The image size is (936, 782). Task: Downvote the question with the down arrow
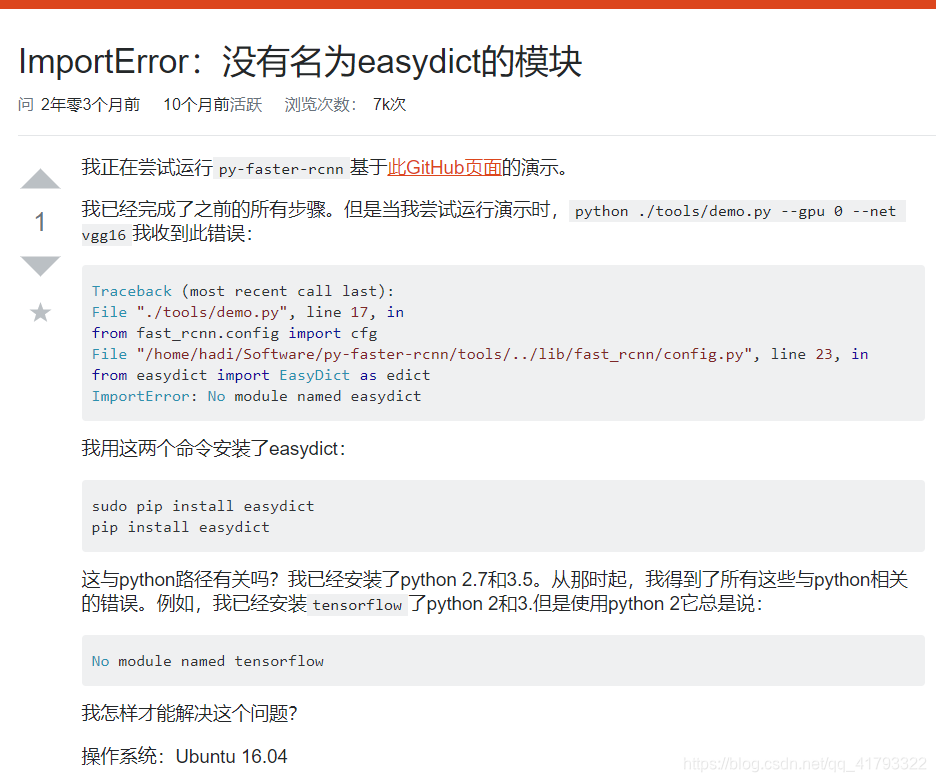click(39, 264)
